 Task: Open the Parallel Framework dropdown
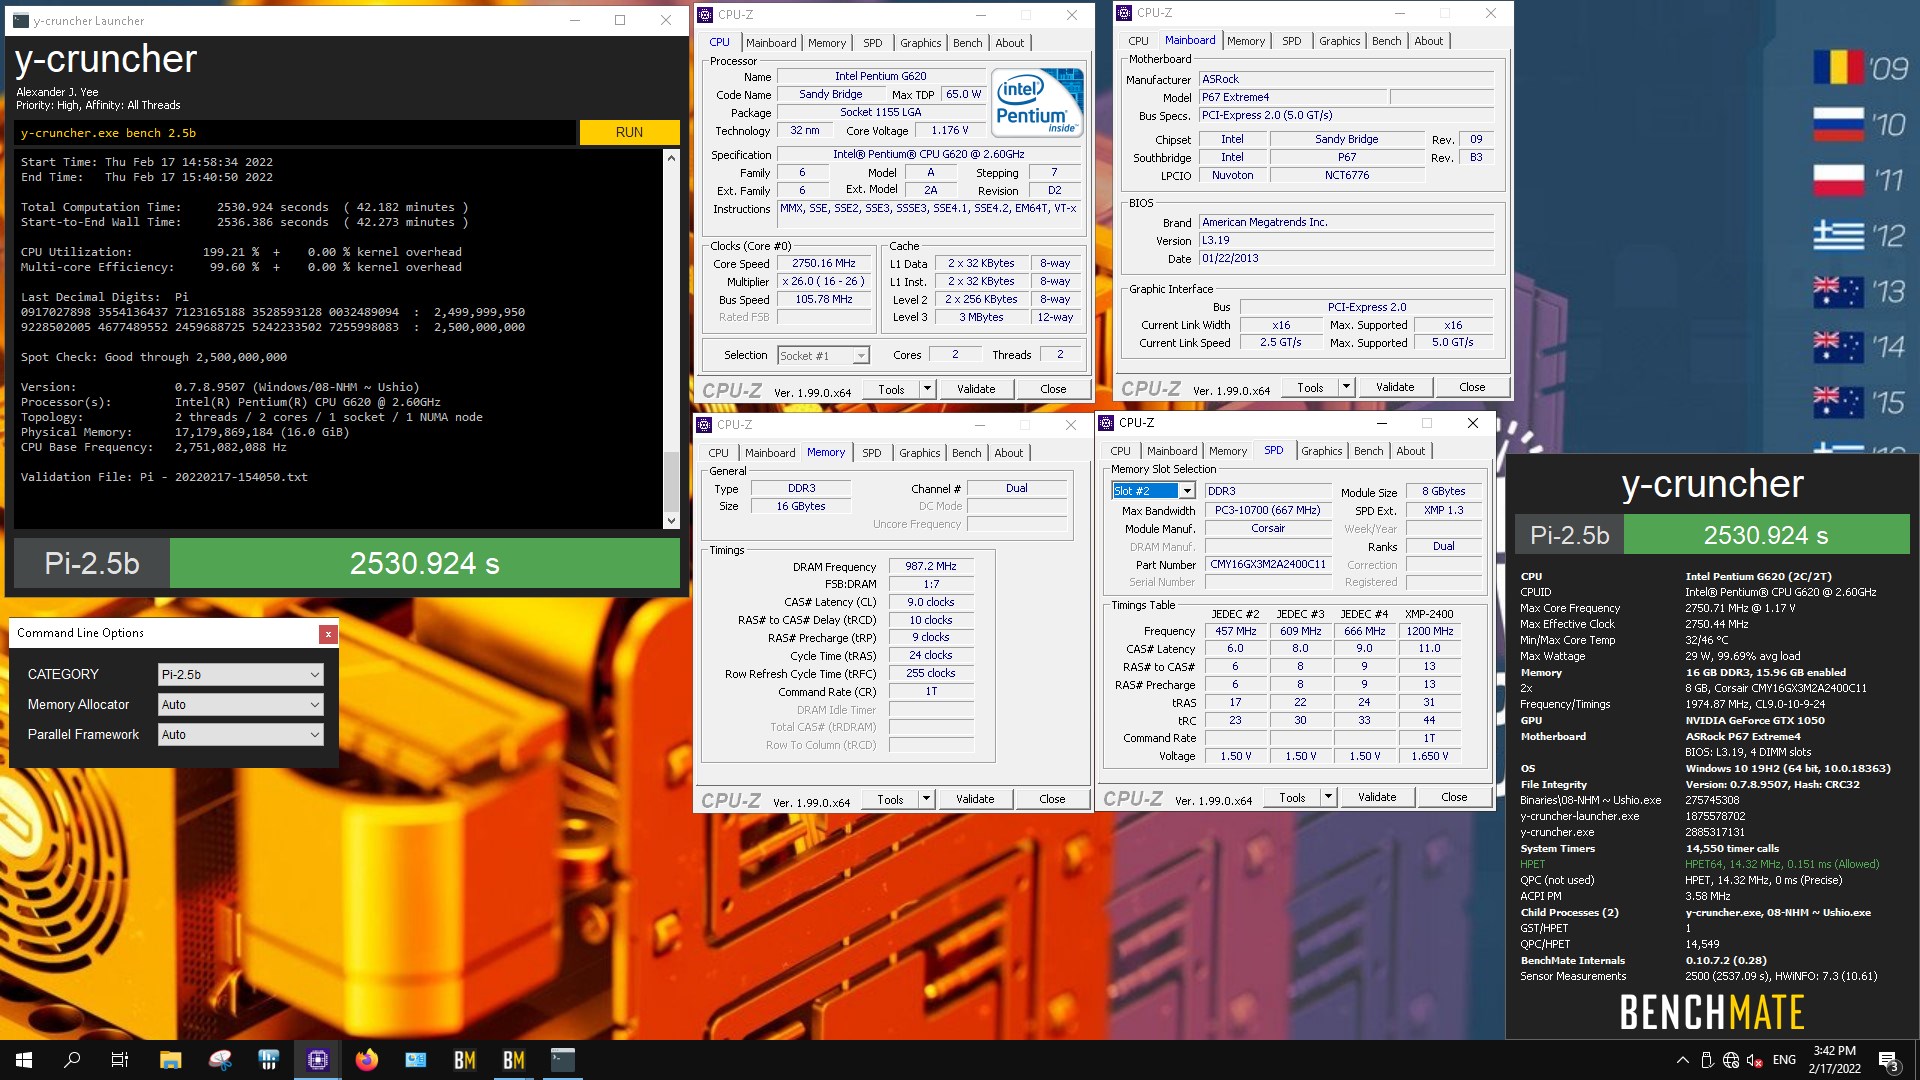[x=241, y=735]
